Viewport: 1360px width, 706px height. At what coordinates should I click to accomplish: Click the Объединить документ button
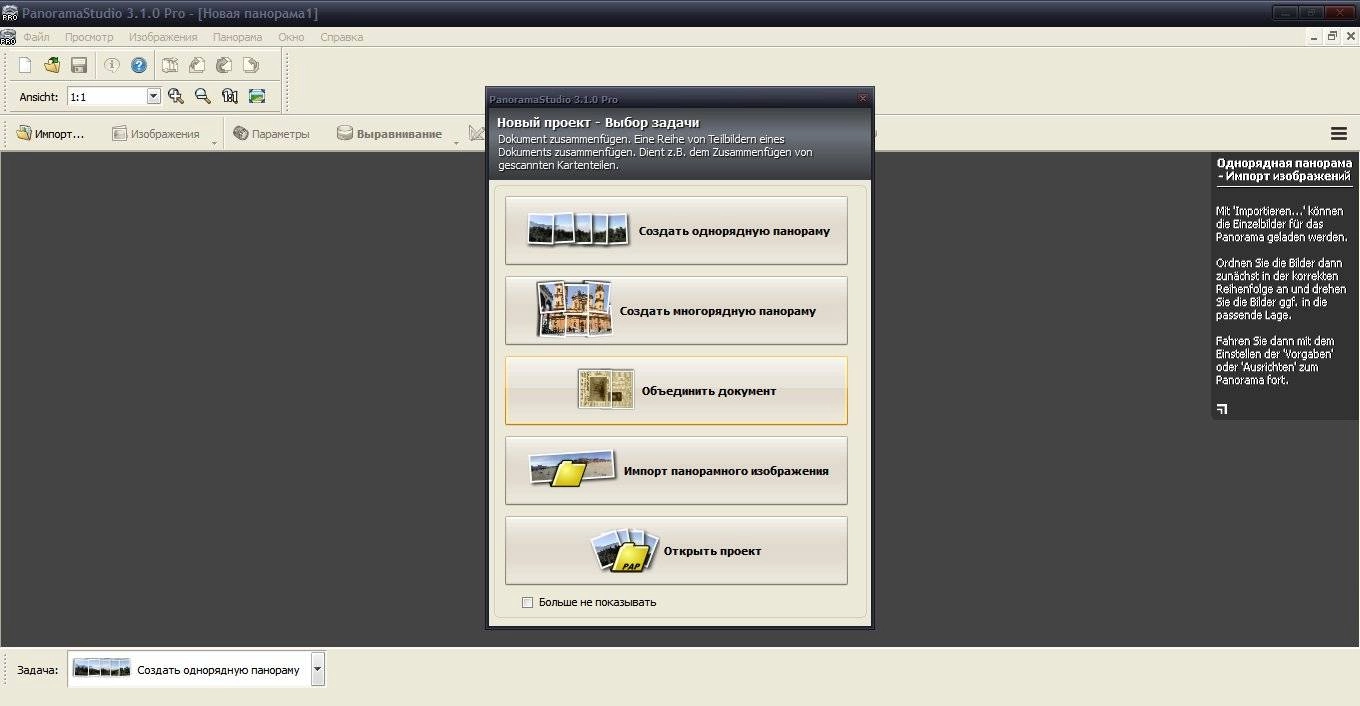pos(676,390)
